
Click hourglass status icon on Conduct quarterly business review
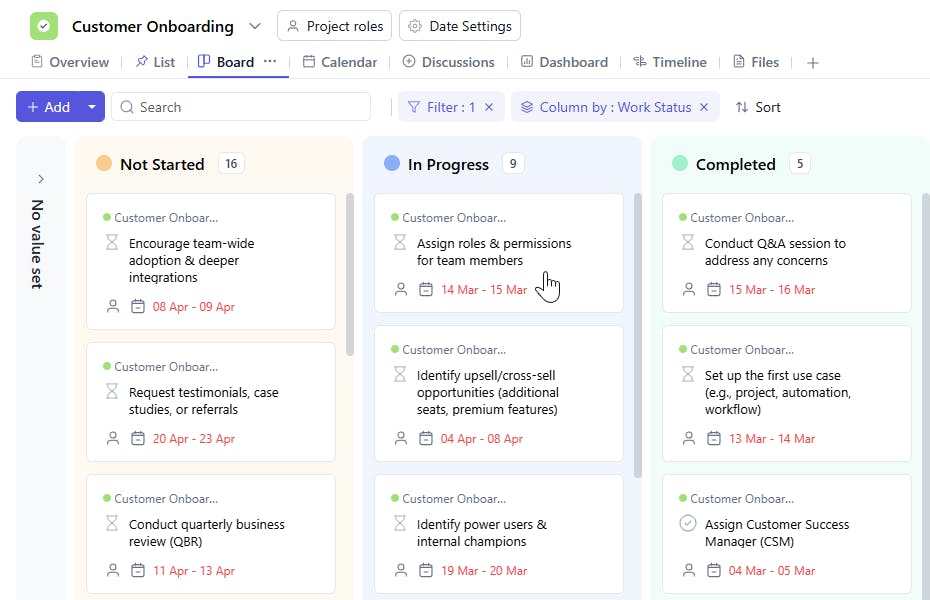coord(112,524)
